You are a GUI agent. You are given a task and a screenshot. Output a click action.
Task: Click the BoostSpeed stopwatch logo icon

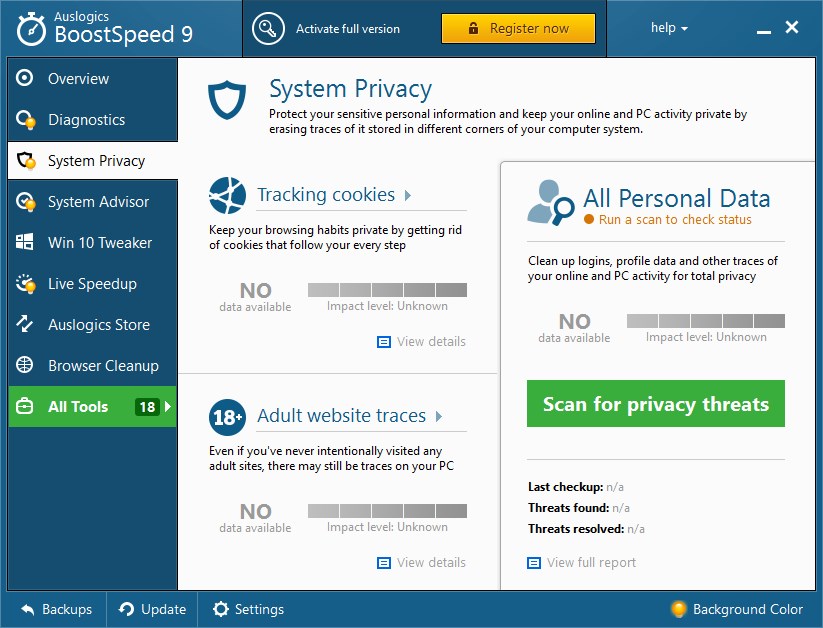31,29
